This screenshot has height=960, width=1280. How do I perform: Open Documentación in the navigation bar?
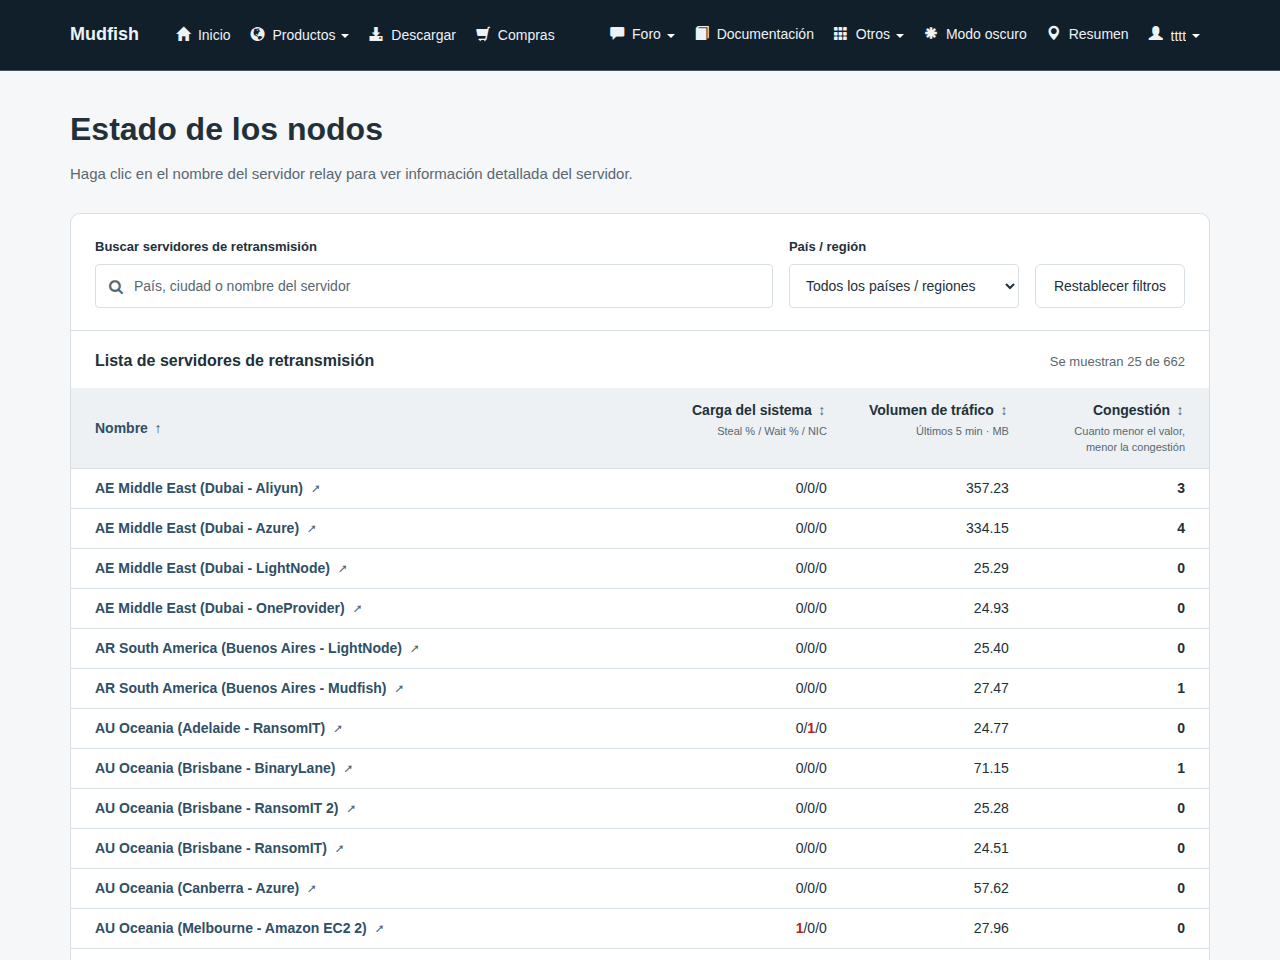click(x=755, y=34)
